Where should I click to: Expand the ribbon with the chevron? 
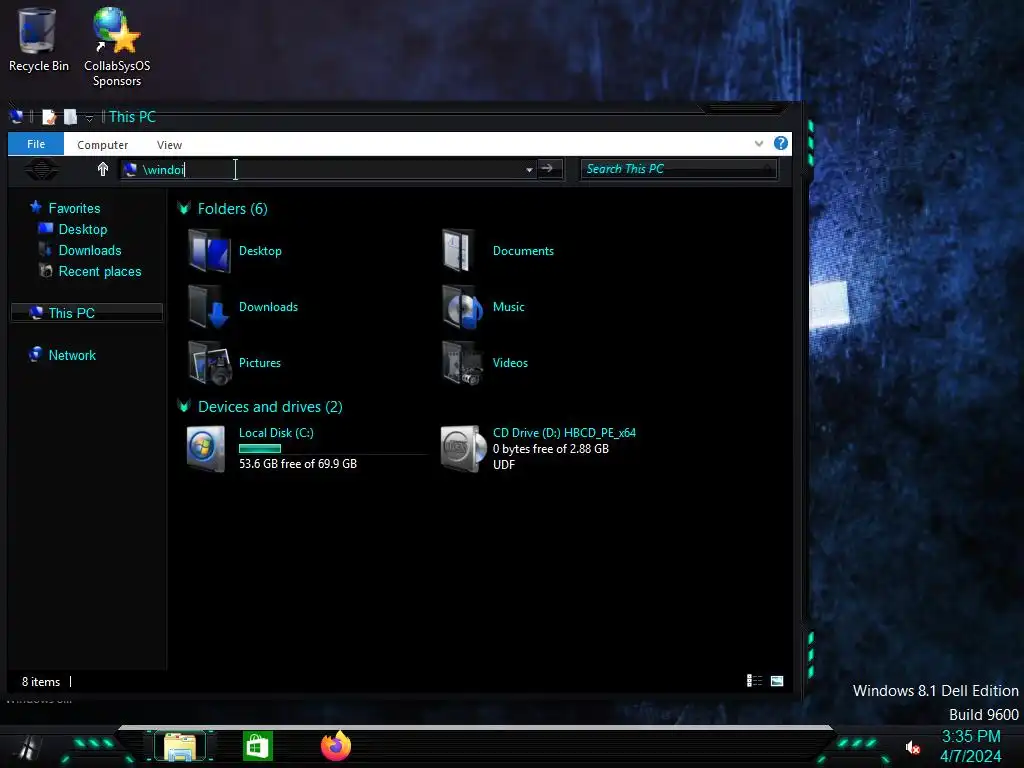click(759, 144)
